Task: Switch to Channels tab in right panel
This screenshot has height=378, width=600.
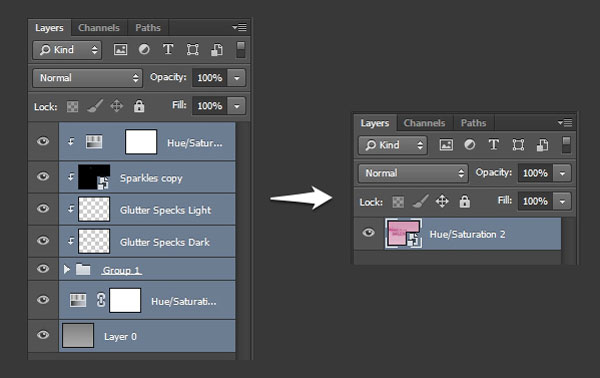Action: point(424,123)
